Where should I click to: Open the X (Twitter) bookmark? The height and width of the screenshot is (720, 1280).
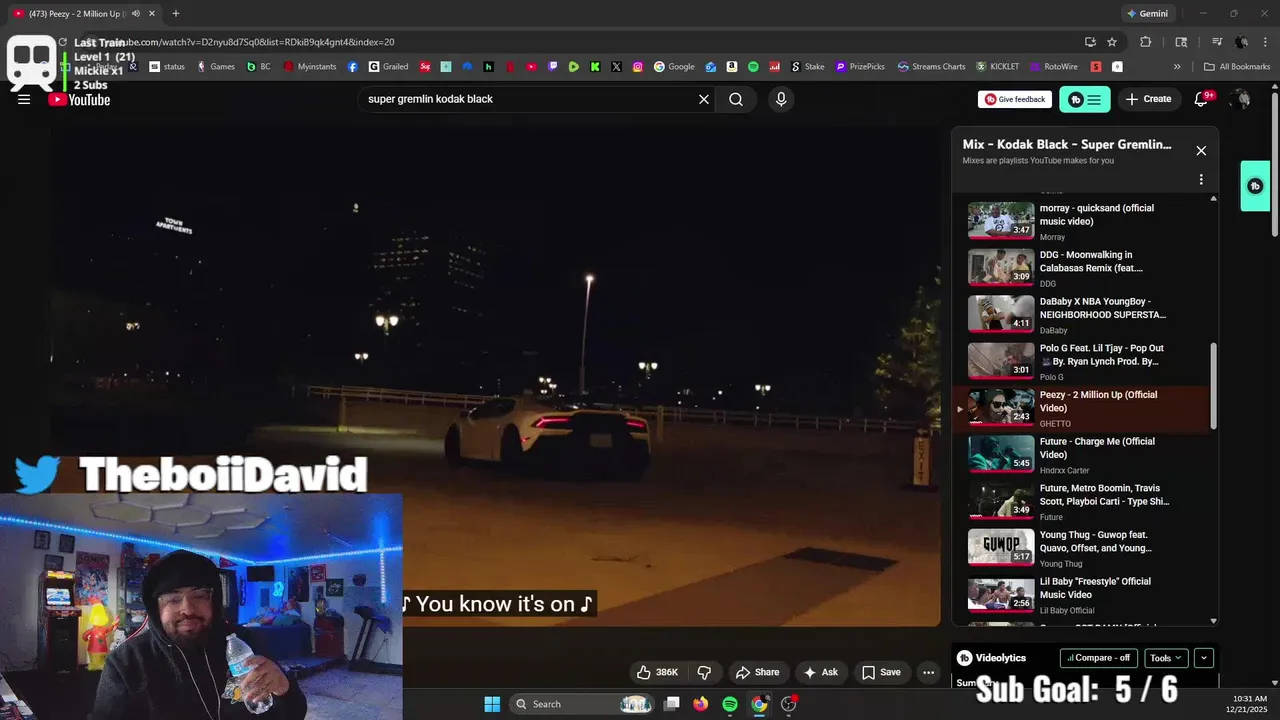[616, 66]
